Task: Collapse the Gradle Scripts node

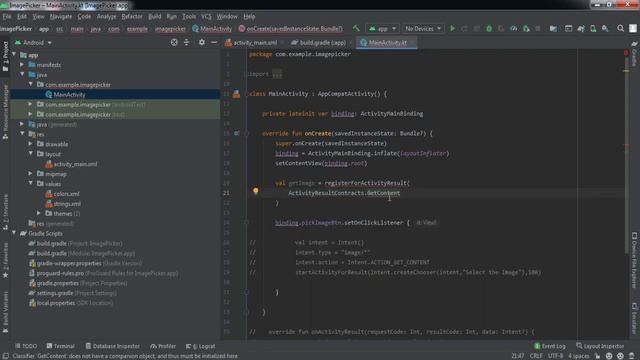Action: tap(14, 233)
